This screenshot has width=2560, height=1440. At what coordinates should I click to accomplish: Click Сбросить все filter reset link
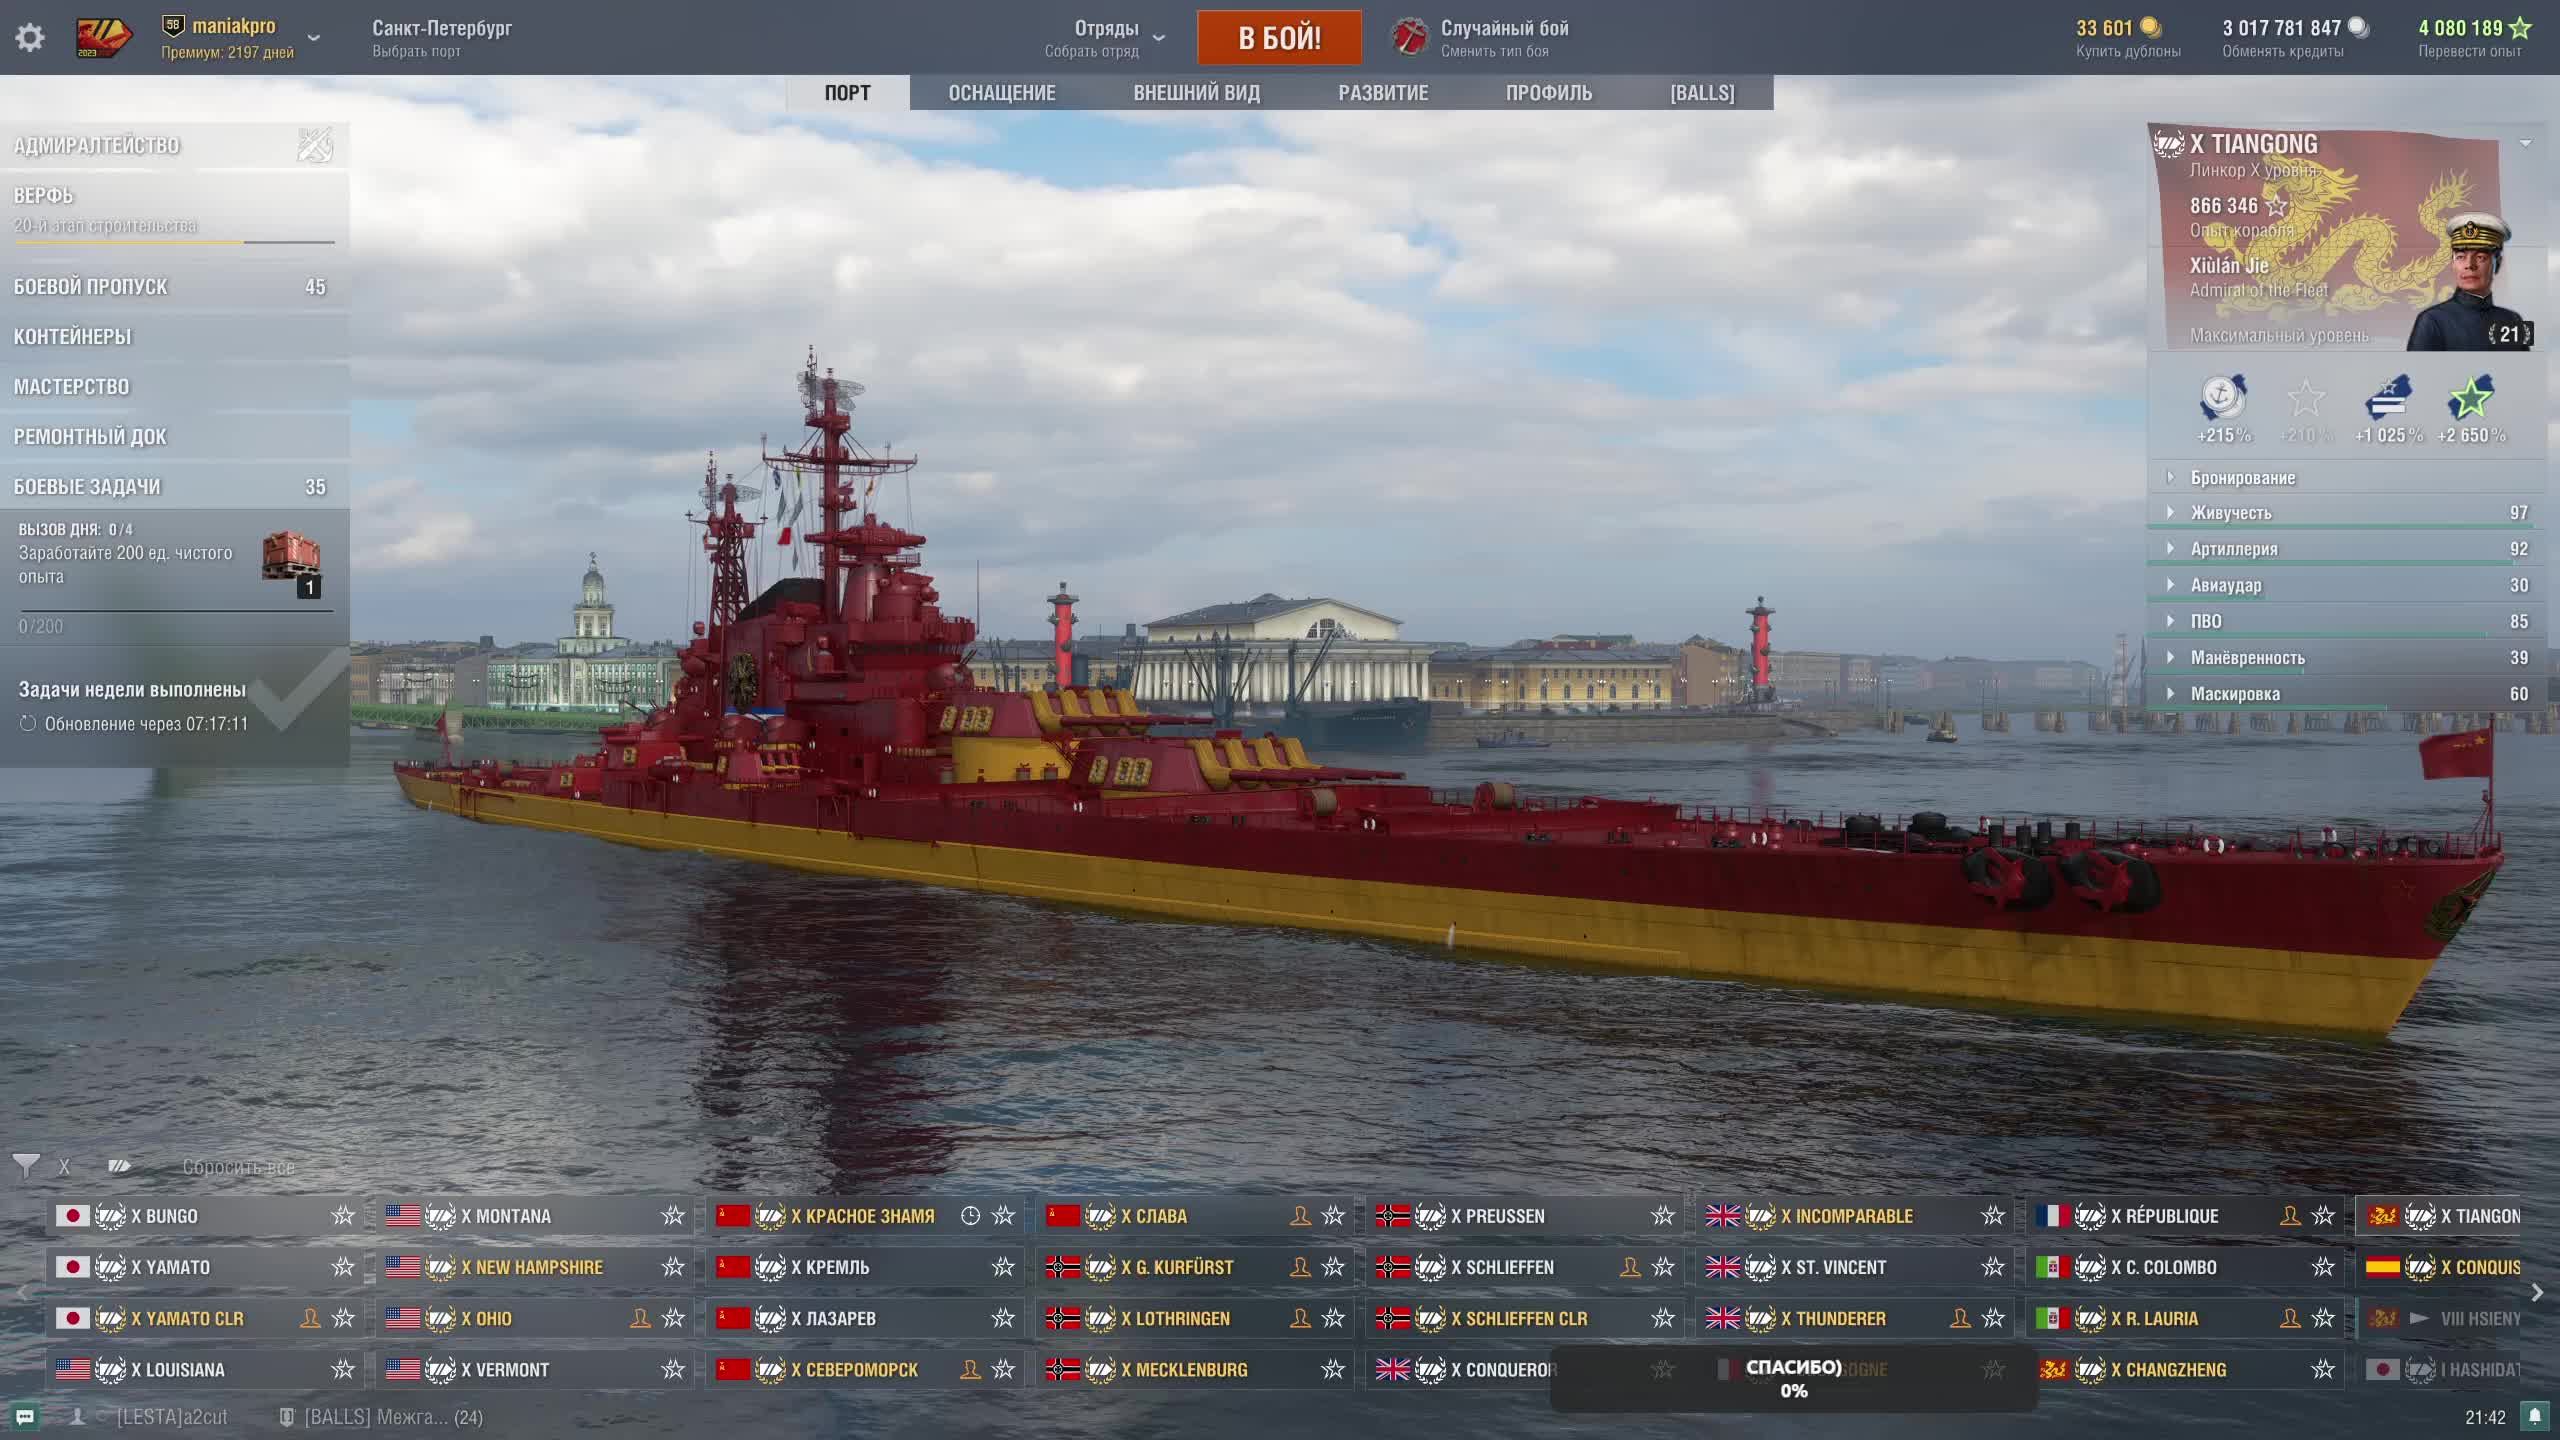pyautogui.click(x=238, y=1167)
